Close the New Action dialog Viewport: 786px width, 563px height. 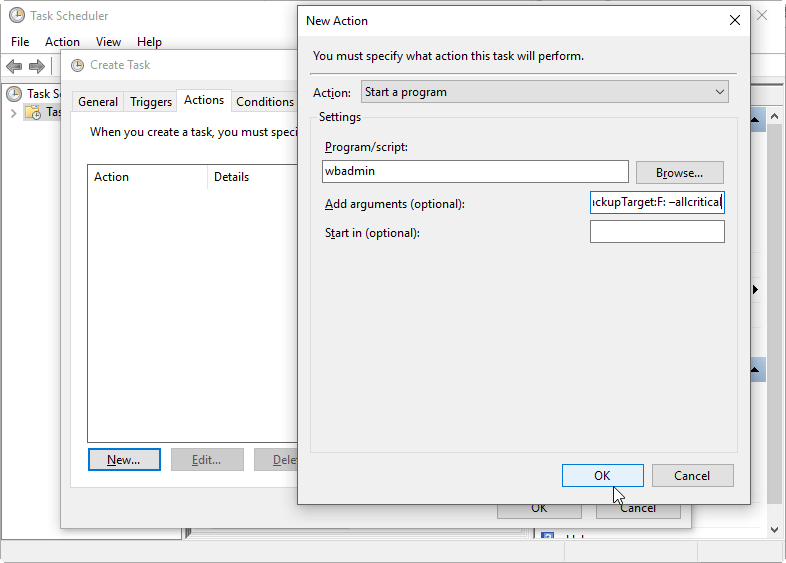pyautogui.click(x=734, y=21)
